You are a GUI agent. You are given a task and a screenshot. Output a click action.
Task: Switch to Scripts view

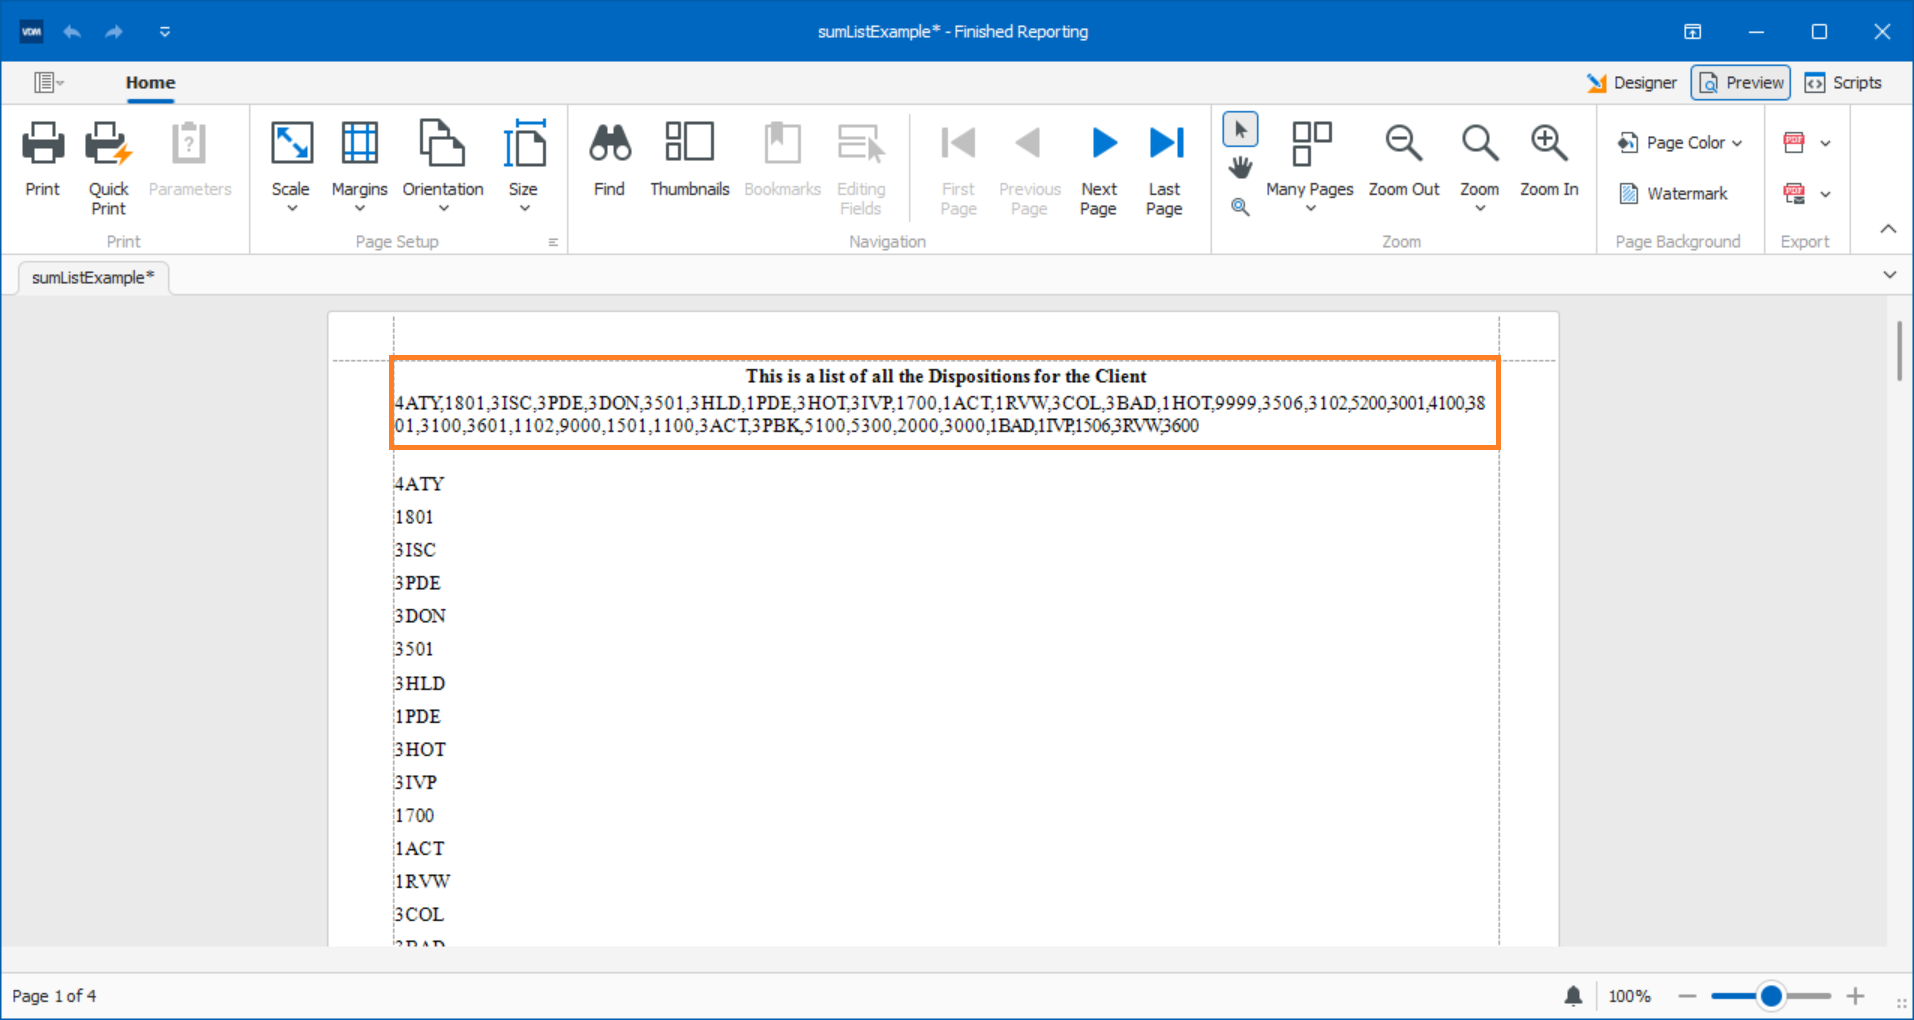point(1844,83)
